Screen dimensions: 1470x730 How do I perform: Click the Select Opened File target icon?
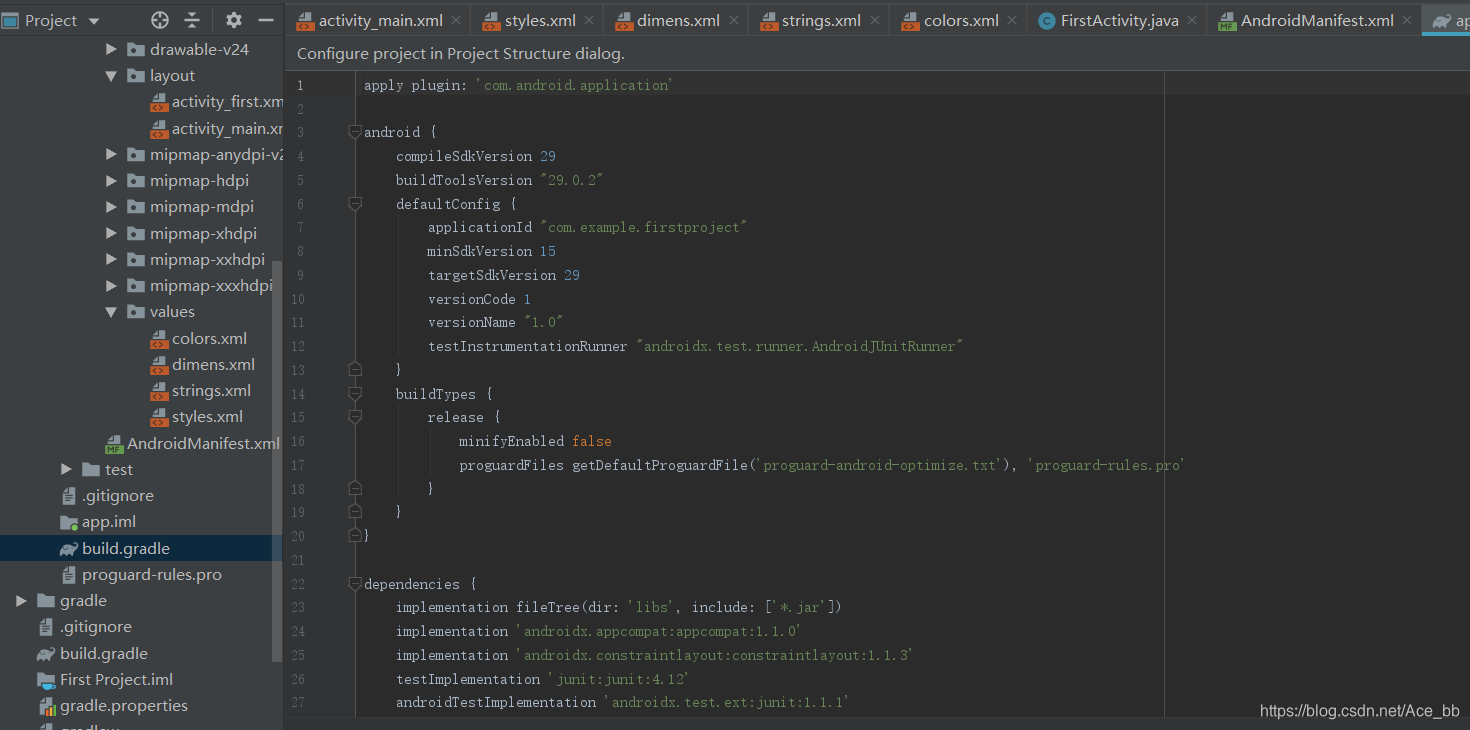(x=159, y=19)
